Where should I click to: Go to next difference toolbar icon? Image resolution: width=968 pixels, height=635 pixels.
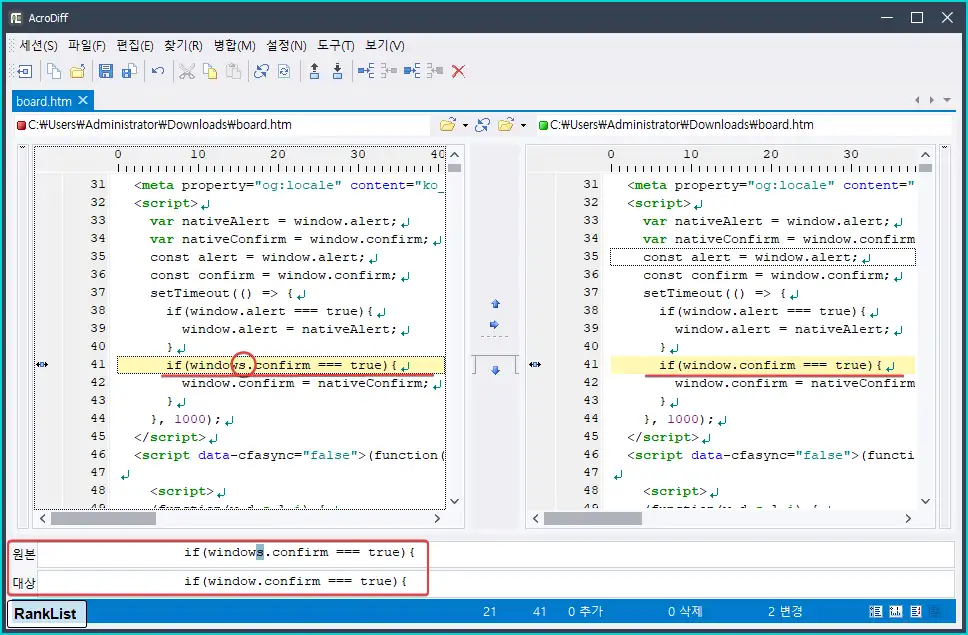[x=337, y=72]
